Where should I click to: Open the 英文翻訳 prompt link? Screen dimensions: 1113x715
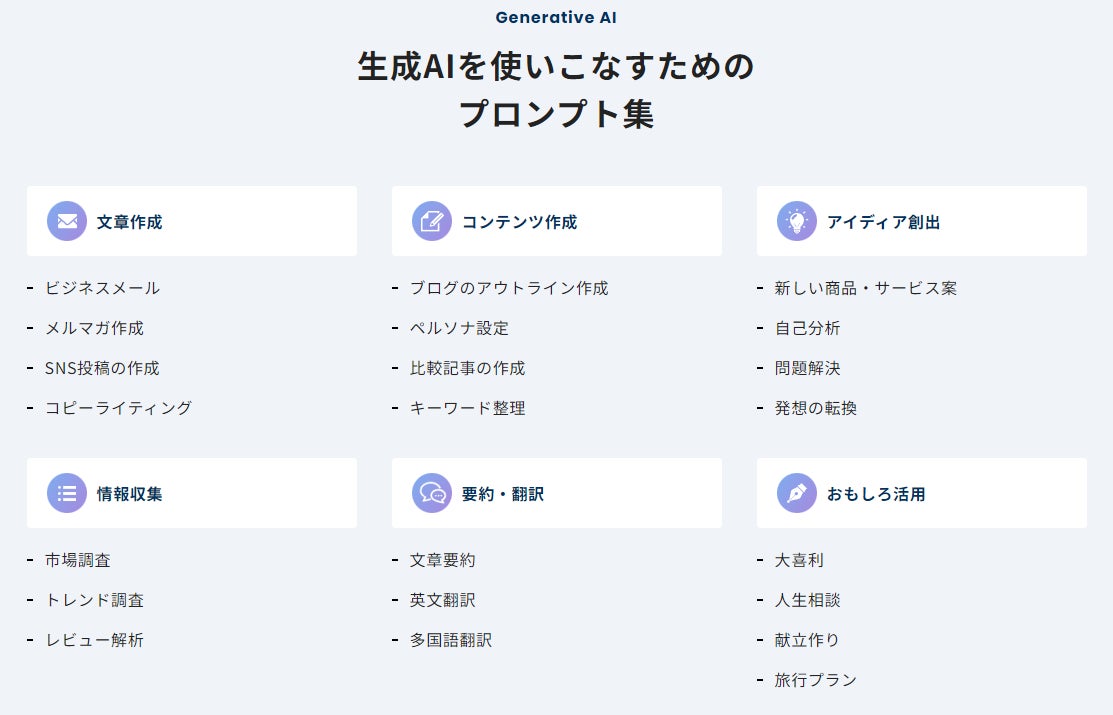click(443, 600)
